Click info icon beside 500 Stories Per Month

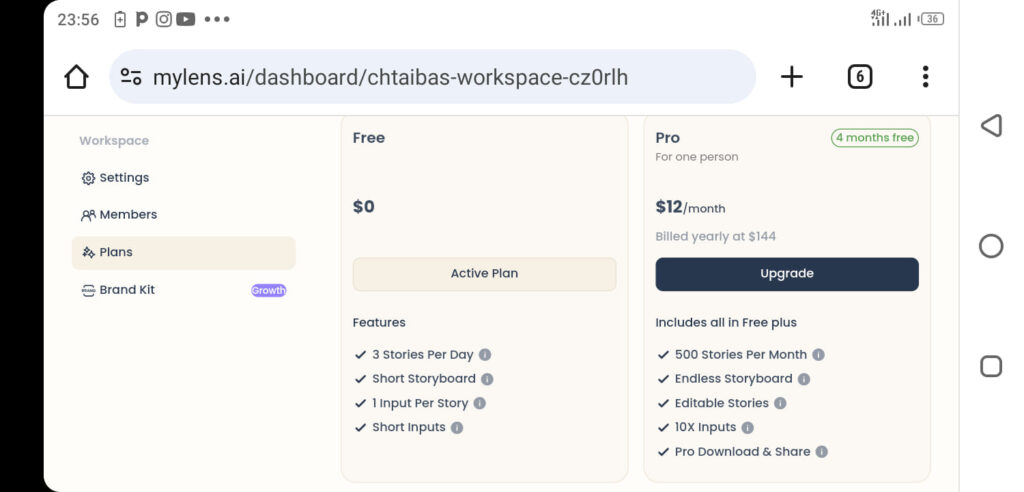[x=818, y=355]
